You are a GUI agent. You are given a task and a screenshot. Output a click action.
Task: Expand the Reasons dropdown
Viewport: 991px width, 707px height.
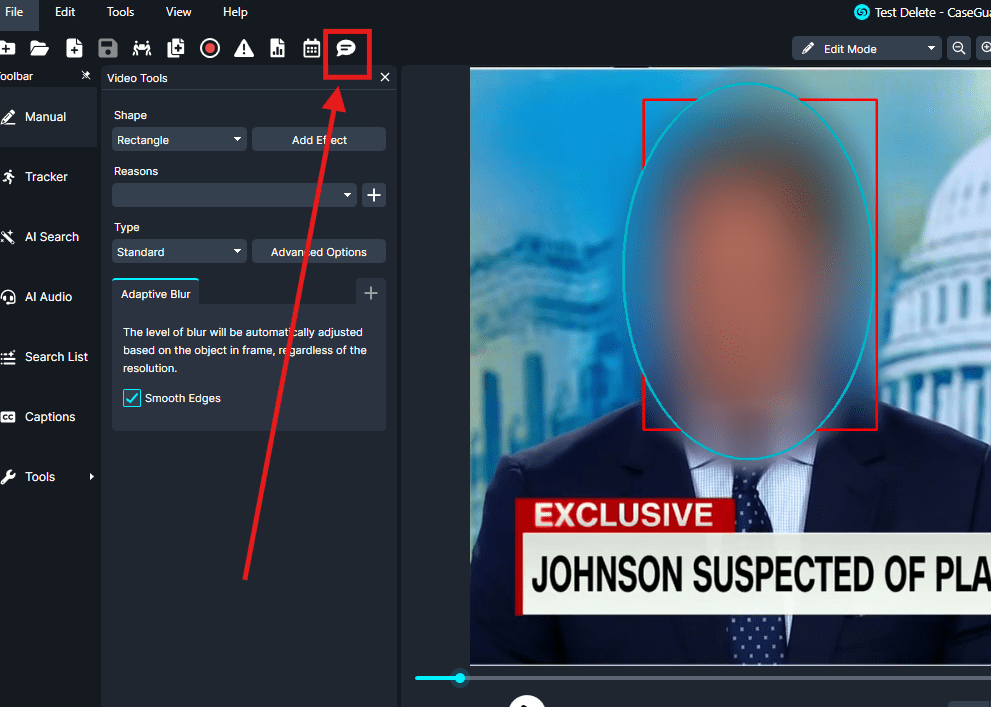(x=234, y=195)
